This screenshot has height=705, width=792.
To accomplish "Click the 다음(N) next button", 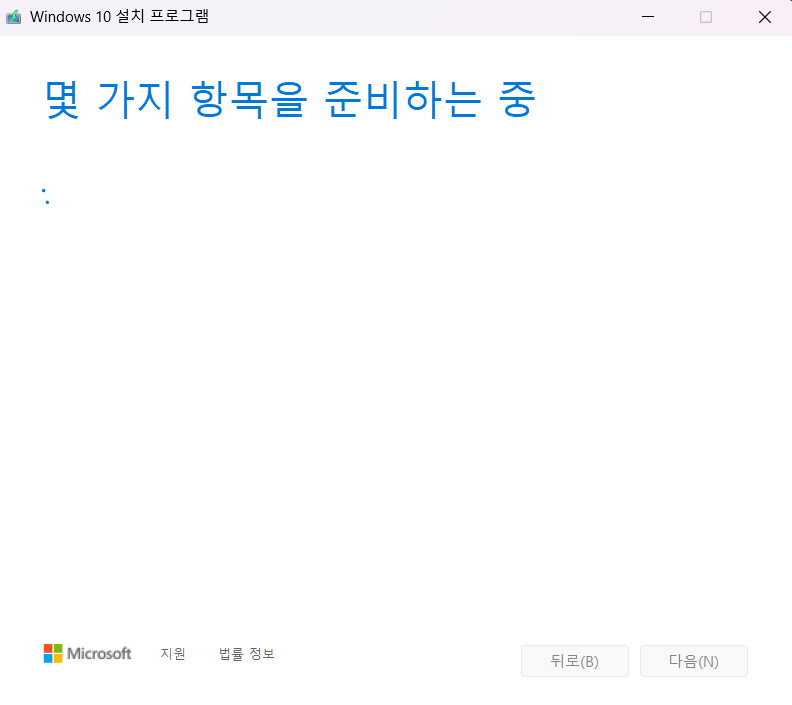I will [x=694, y=661].
